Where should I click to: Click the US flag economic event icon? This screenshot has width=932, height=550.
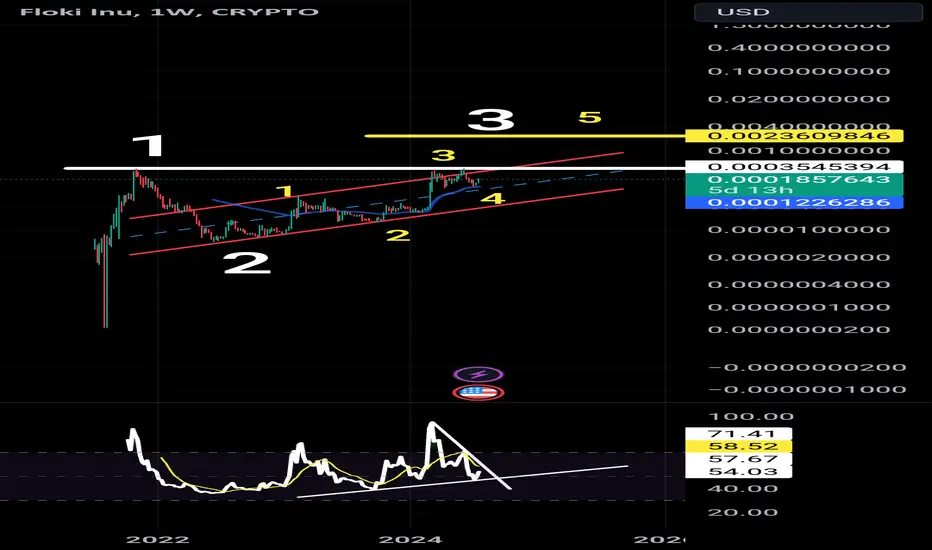coord(478,392)
